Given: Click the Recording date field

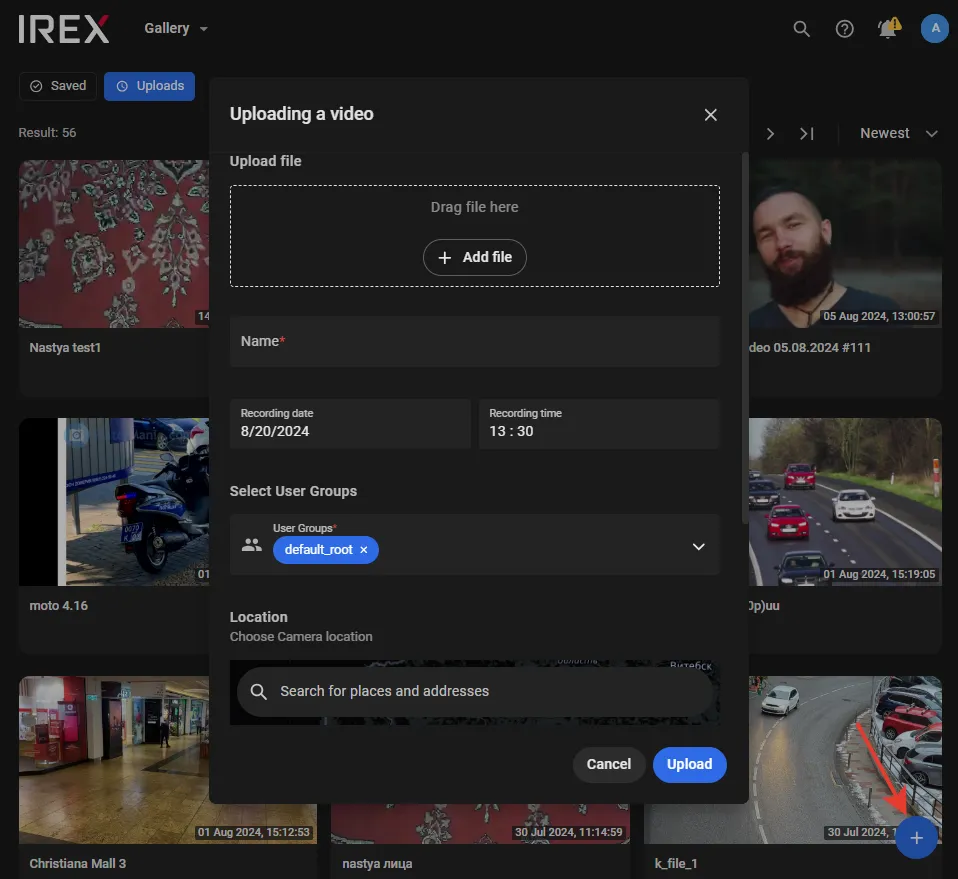Looking at the screenshot, I should tap(350, 424).
